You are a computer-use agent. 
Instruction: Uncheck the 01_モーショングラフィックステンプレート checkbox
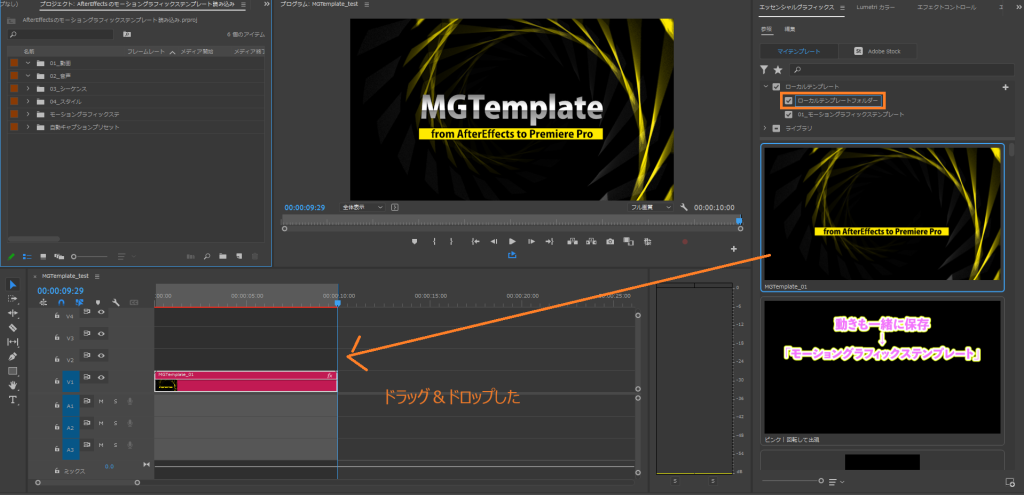(x=789, y=114)
